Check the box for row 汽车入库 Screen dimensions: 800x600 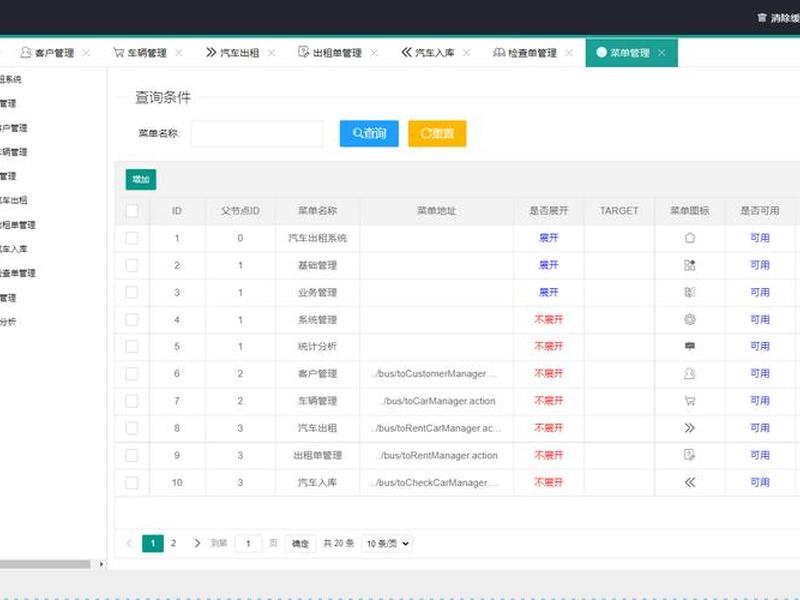(132, 483)
